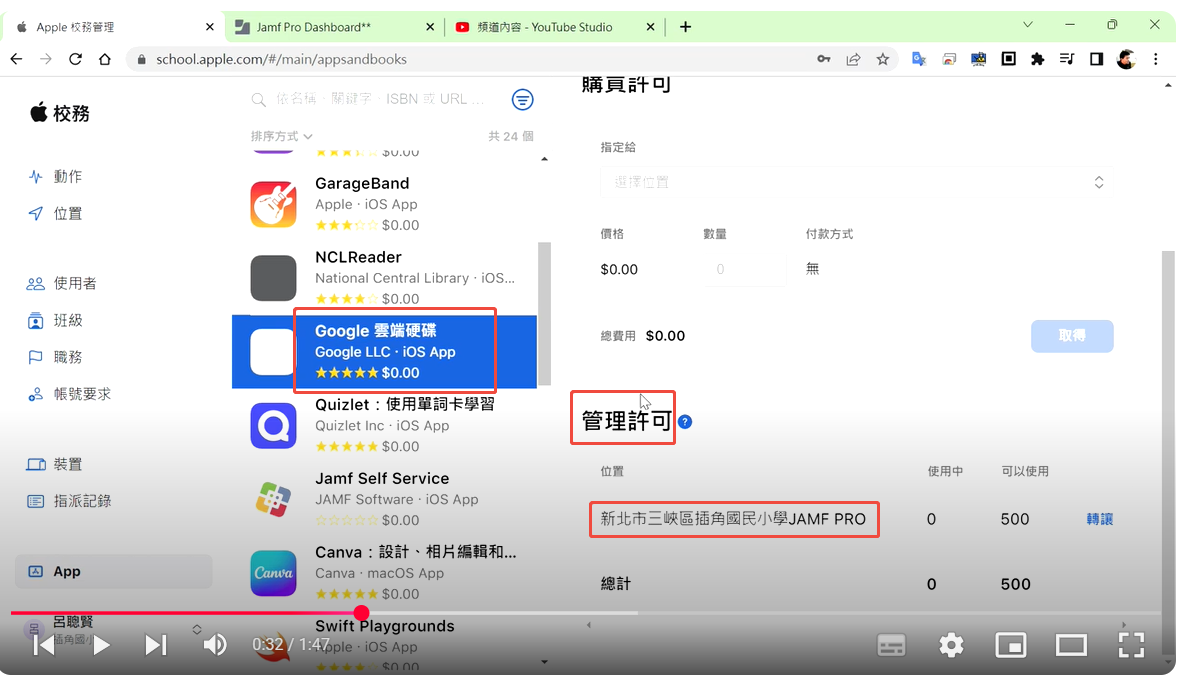Open saved passwords key icon

click(x=824, y=59)
